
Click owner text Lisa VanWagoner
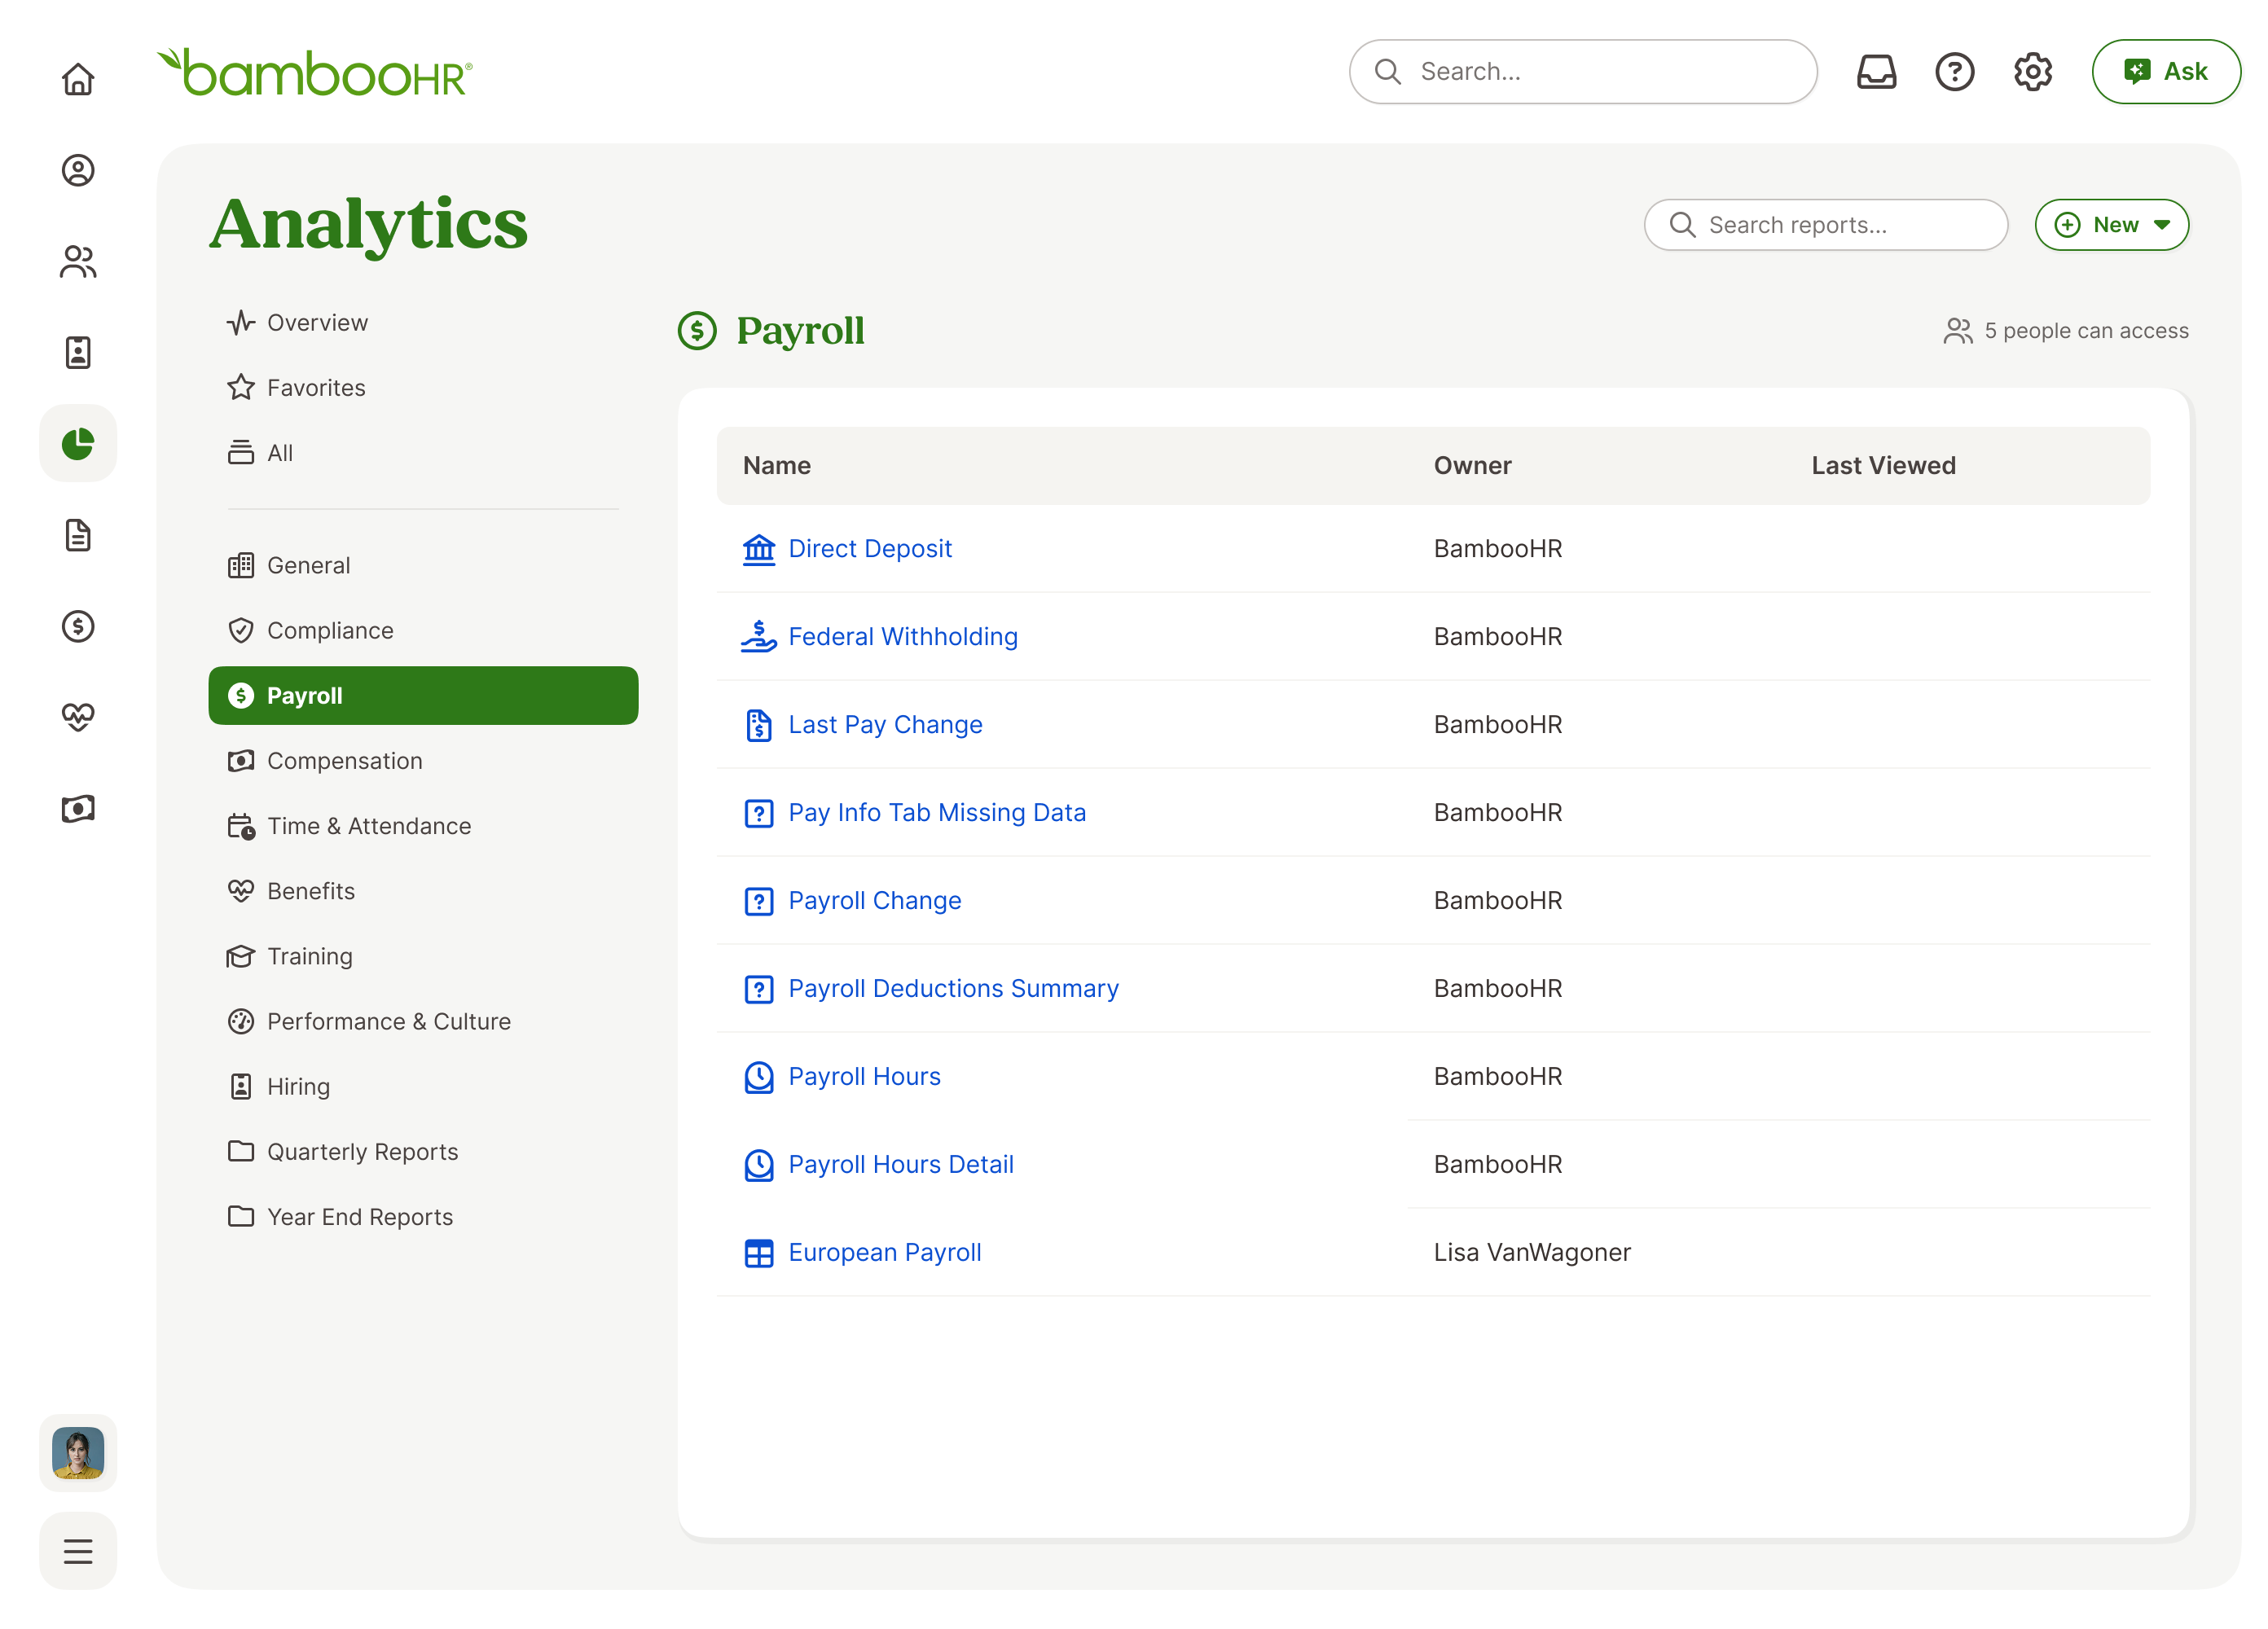pyautogui.click(x=1531, y=1253)
